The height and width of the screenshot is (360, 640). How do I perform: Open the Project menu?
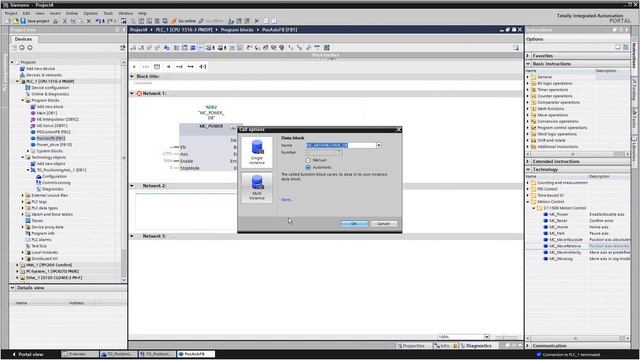point(11,13)
